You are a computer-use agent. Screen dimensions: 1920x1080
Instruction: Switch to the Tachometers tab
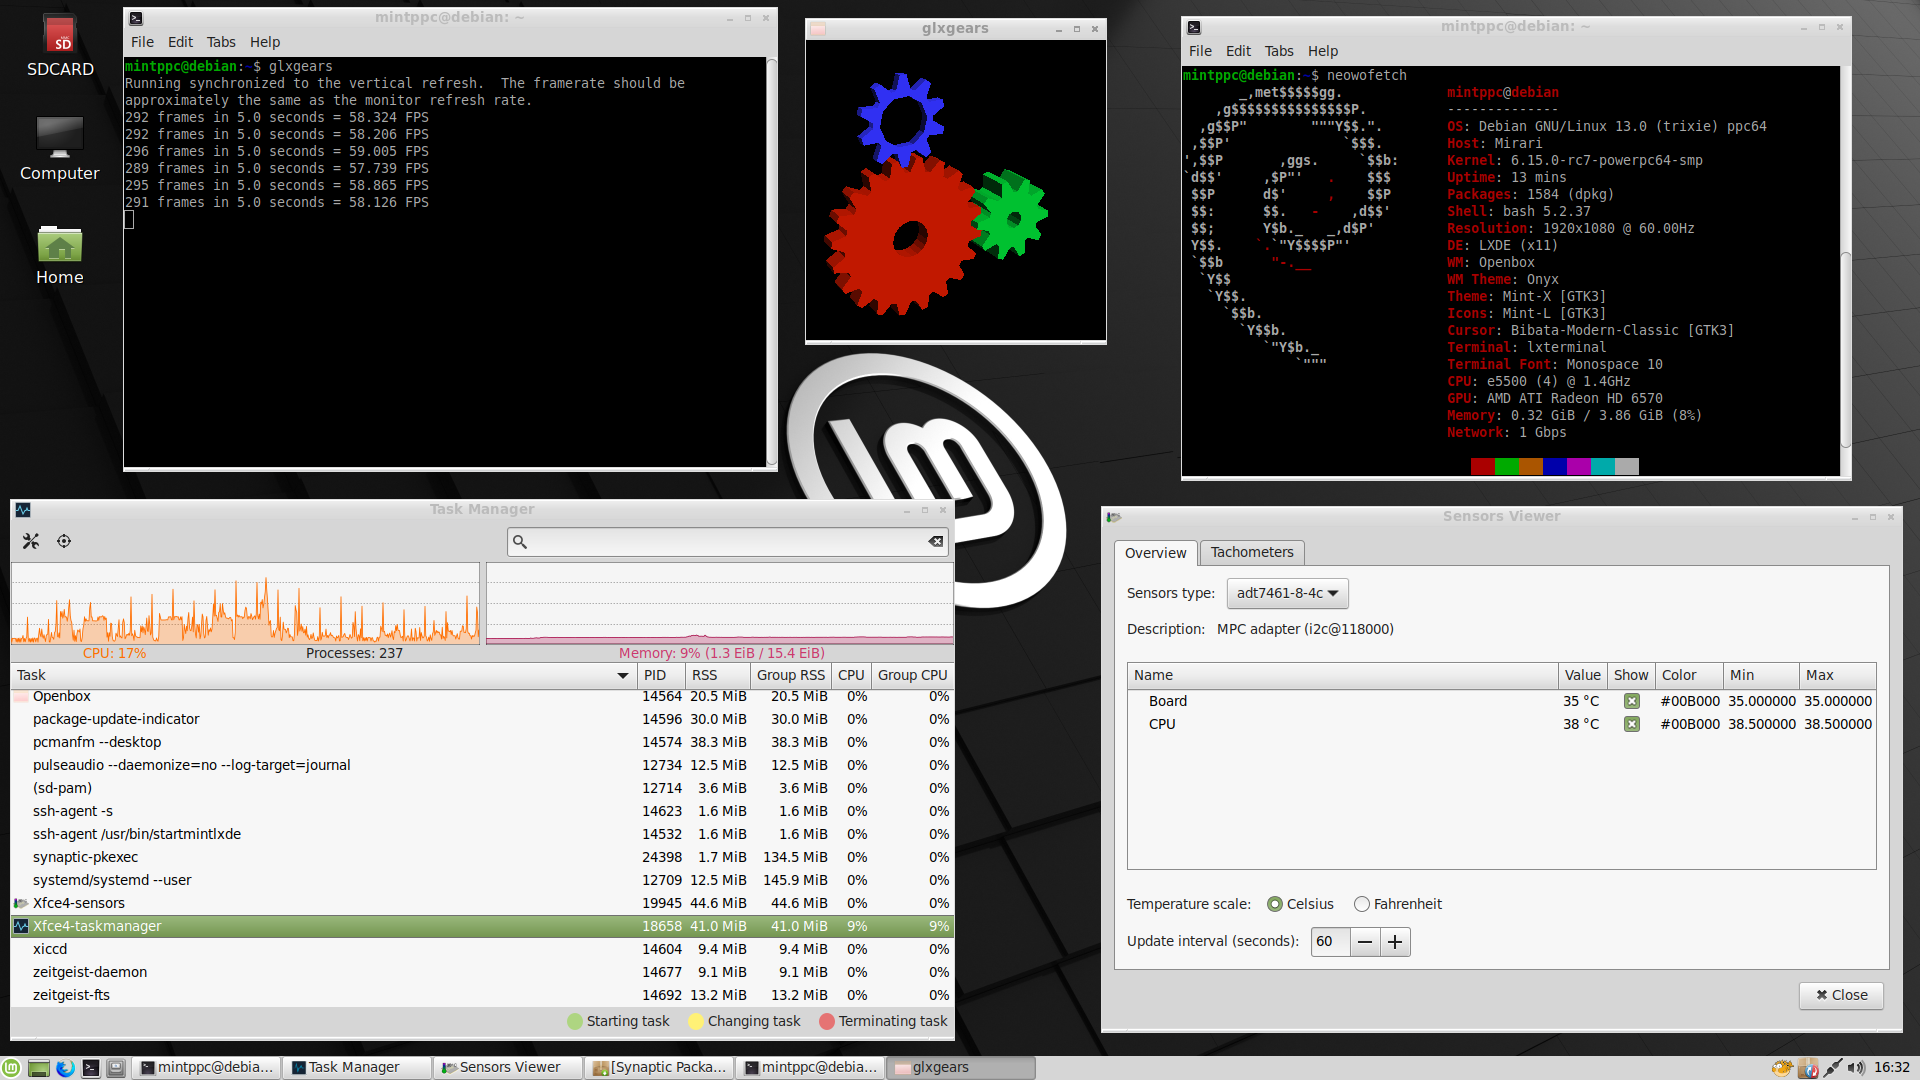point(1251,552)
